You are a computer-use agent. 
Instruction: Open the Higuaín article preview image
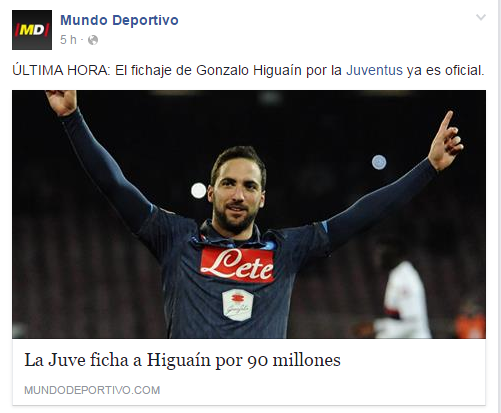tap(249, 214)
